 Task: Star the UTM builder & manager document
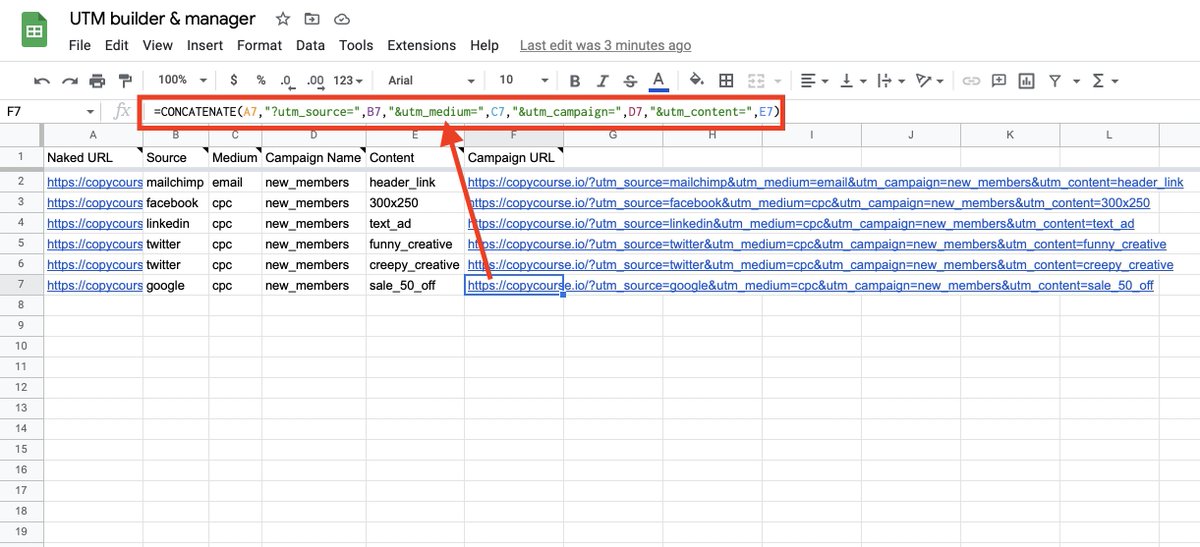click(283, 19)
